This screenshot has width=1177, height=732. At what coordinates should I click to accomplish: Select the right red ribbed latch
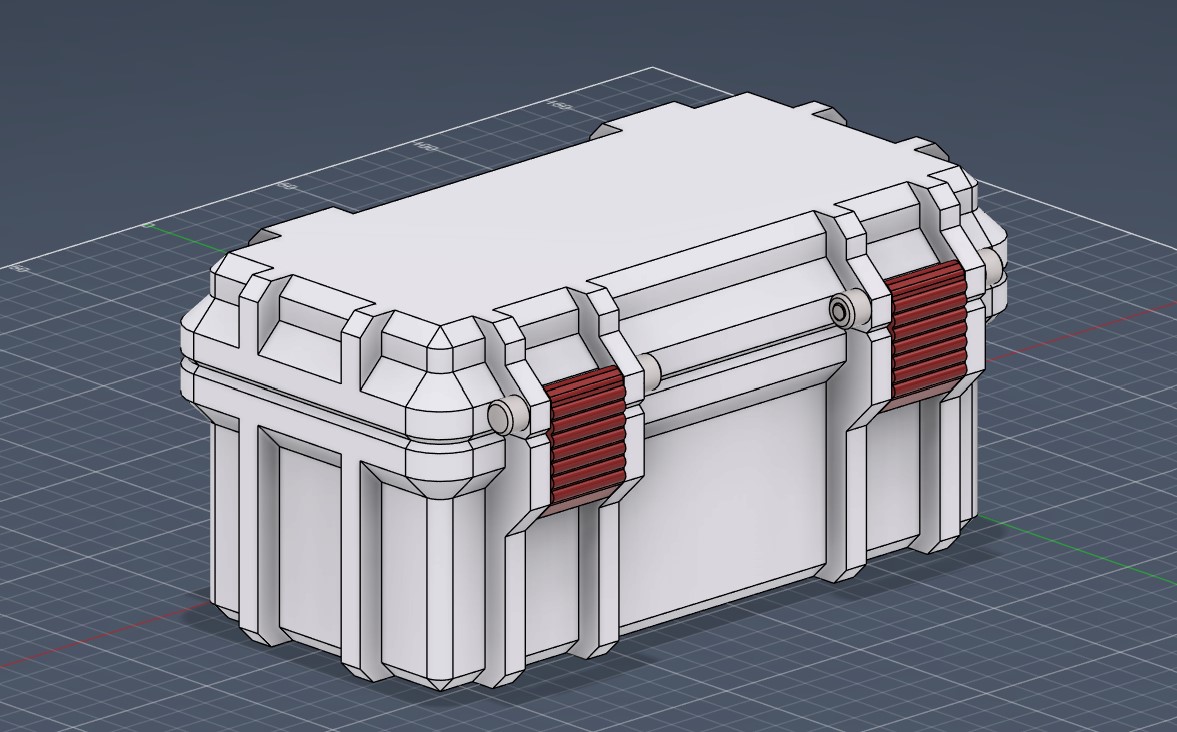[x=926, y=335]
